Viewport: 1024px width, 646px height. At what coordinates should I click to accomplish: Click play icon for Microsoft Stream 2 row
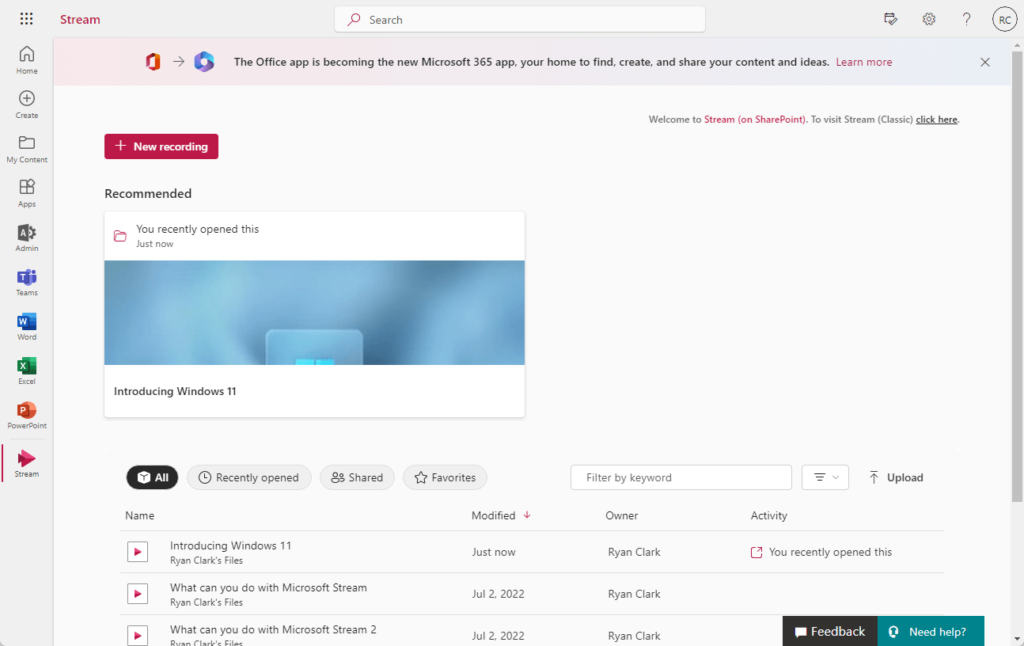[137, 635]
